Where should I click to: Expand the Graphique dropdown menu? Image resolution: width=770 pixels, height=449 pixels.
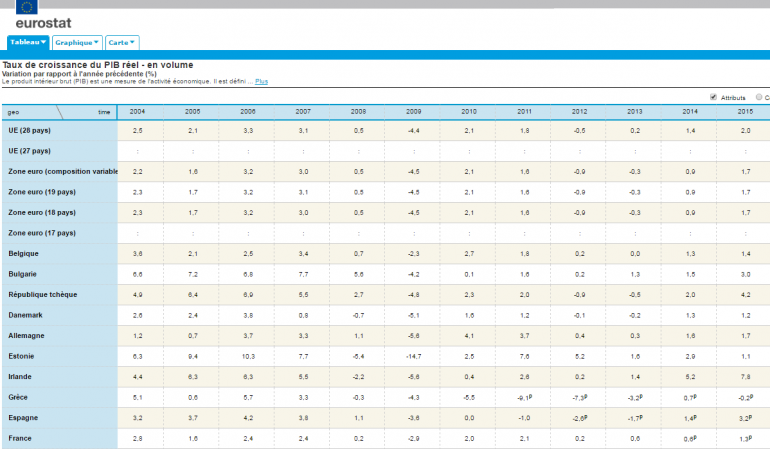(x=77, y=43)
